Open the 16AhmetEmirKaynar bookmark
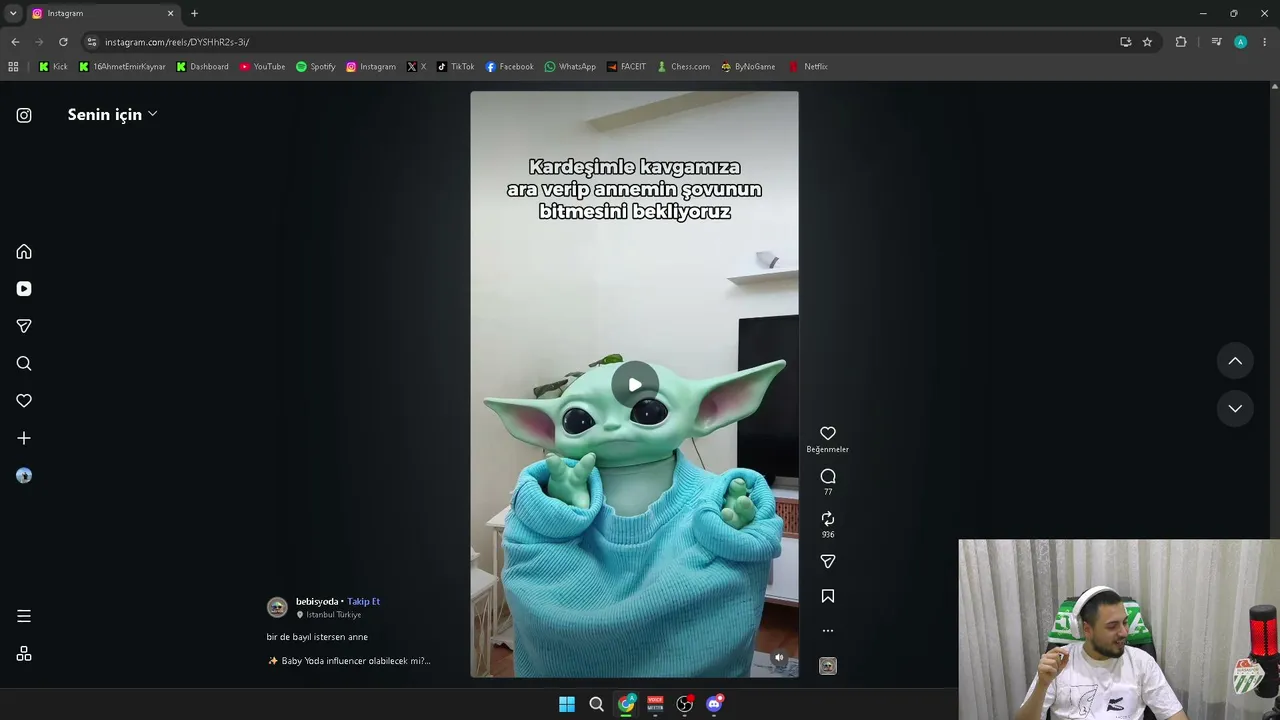This screenshot has height=720, width=1280. pos(122,67)
